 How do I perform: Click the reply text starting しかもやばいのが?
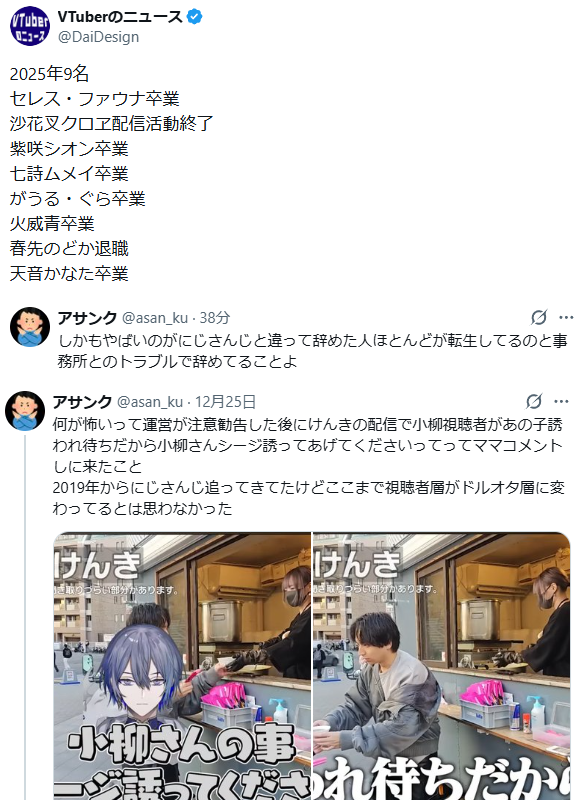click(312, 351)
